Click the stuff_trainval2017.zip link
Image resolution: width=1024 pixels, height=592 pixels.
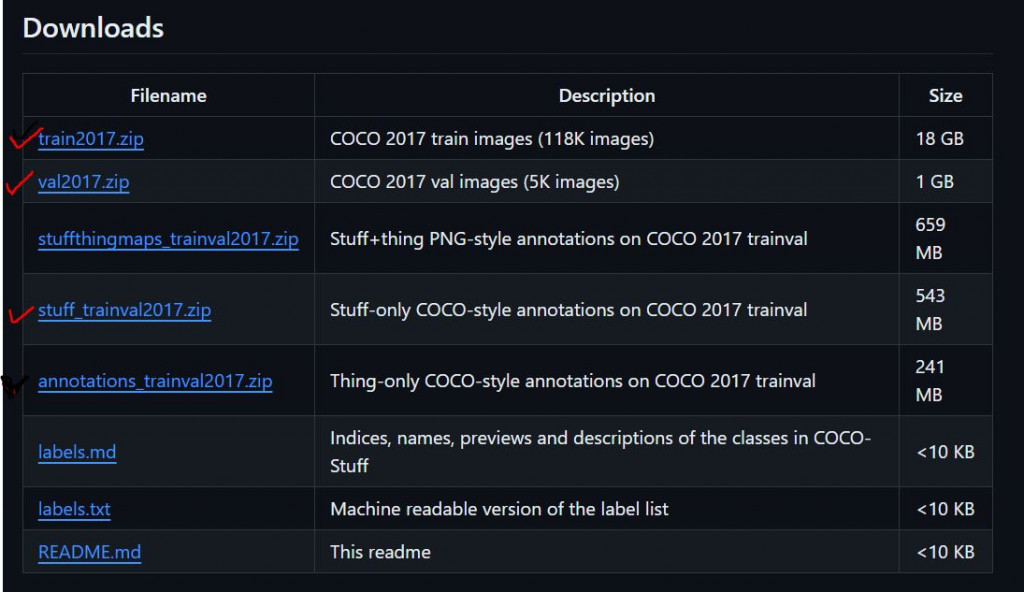(x=124, y=310)
